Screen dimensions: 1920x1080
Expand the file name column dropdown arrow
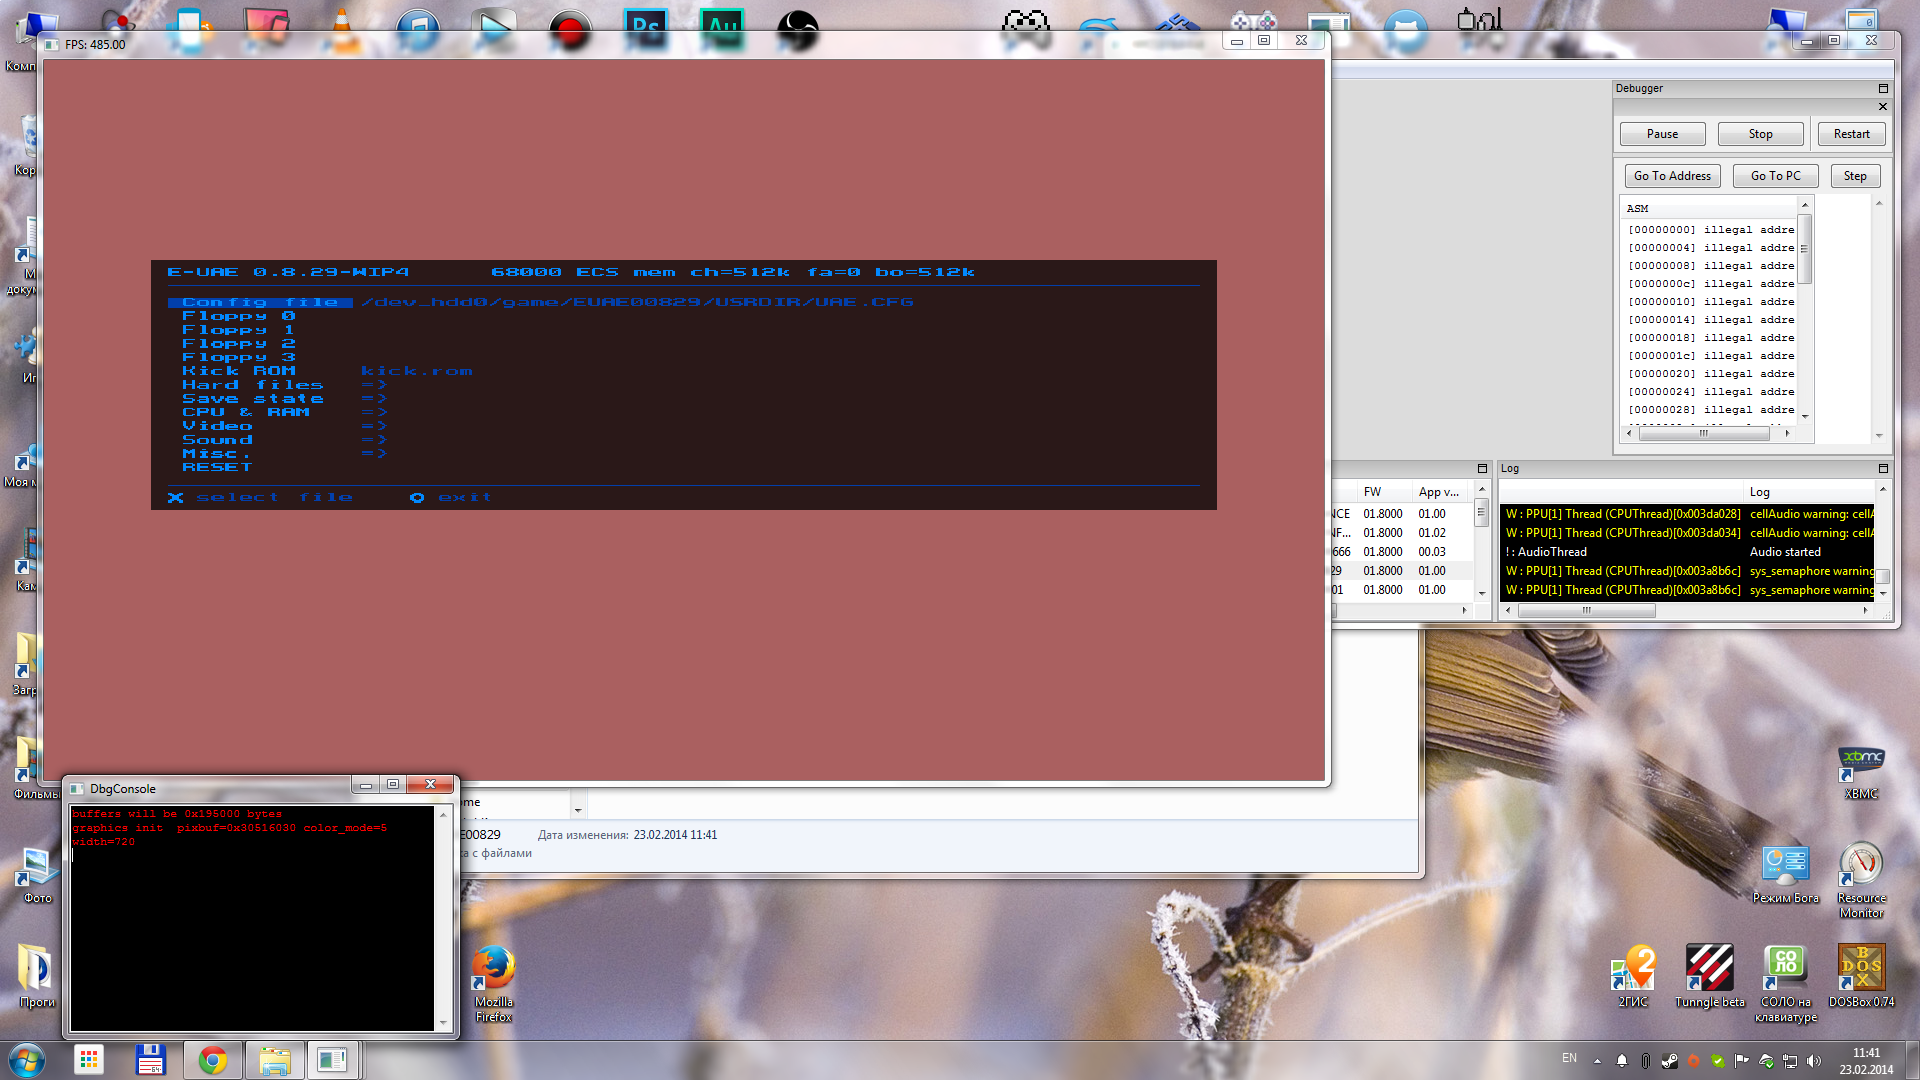coord(577,808)
